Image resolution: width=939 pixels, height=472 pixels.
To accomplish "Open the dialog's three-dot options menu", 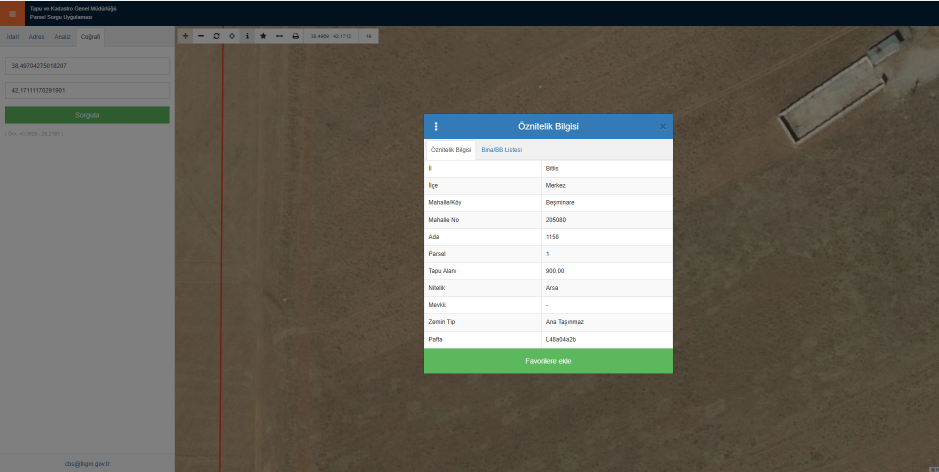I will coord(436,126).
